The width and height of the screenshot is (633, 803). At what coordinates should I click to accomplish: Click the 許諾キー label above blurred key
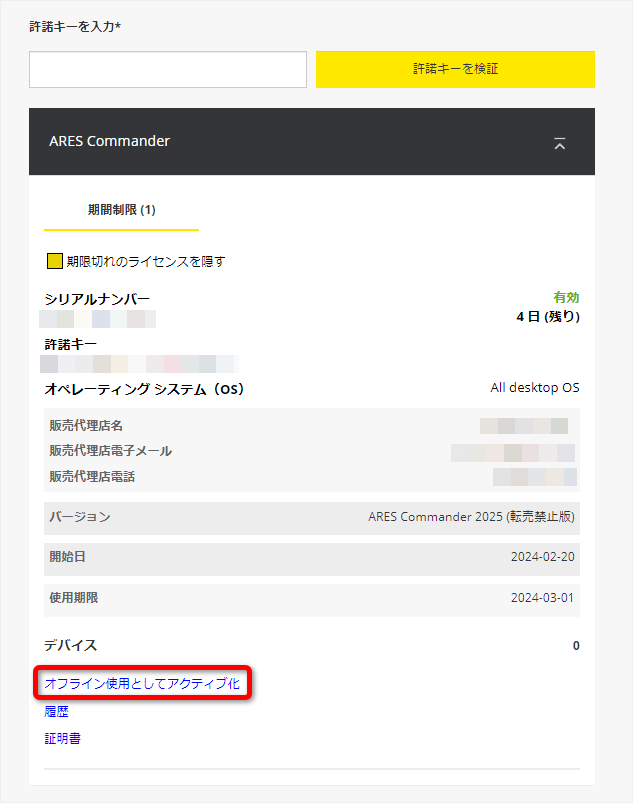point(71,345)
